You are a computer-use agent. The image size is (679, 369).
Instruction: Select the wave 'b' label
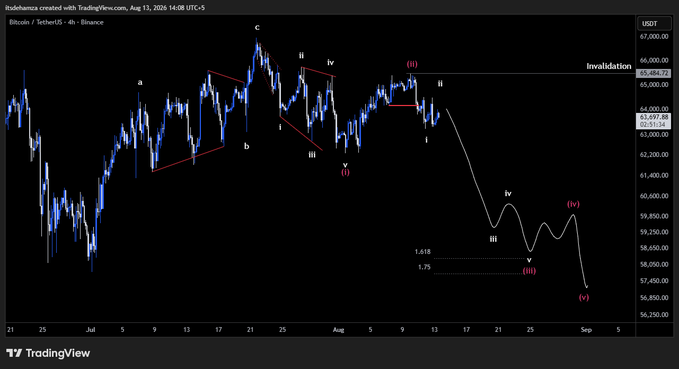point(246,146)
